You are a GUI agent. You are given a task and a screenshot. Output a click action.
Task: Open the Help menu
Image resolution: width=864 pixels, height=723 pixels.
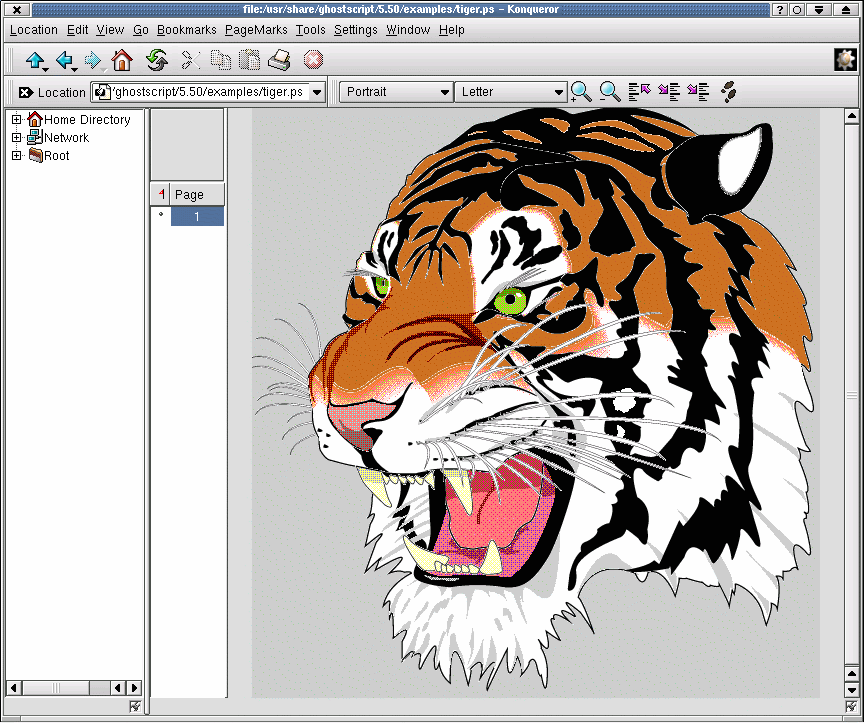(451, 30)
